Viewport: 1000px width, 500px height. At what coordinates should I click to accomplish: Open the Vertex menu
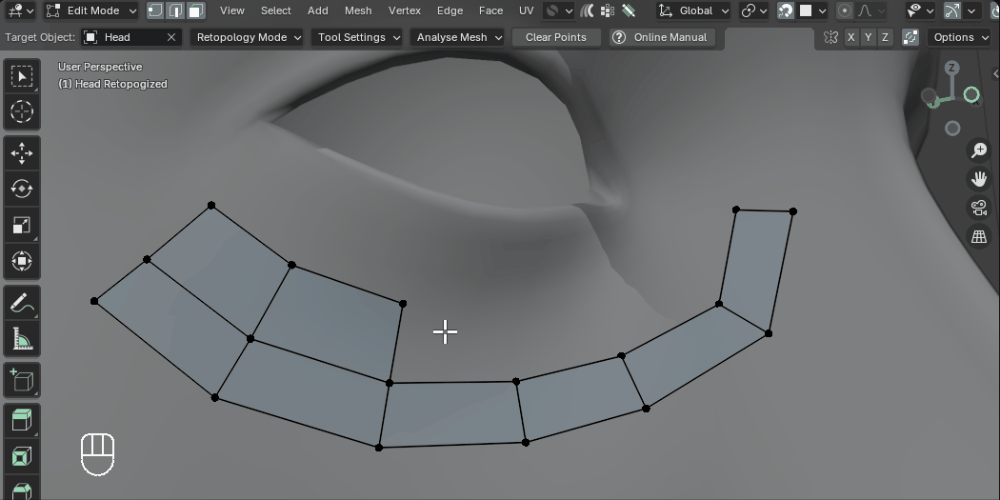pyautogui.click(x=404, y=11)
